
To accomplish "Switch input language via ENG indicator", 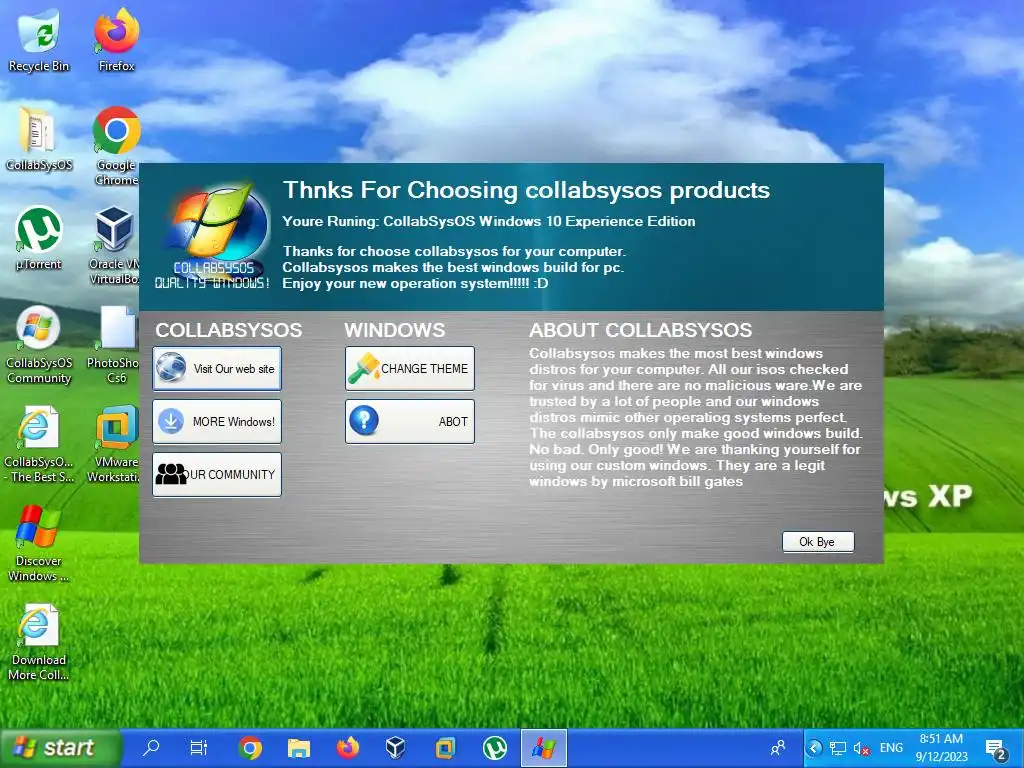I will (891, 748).
